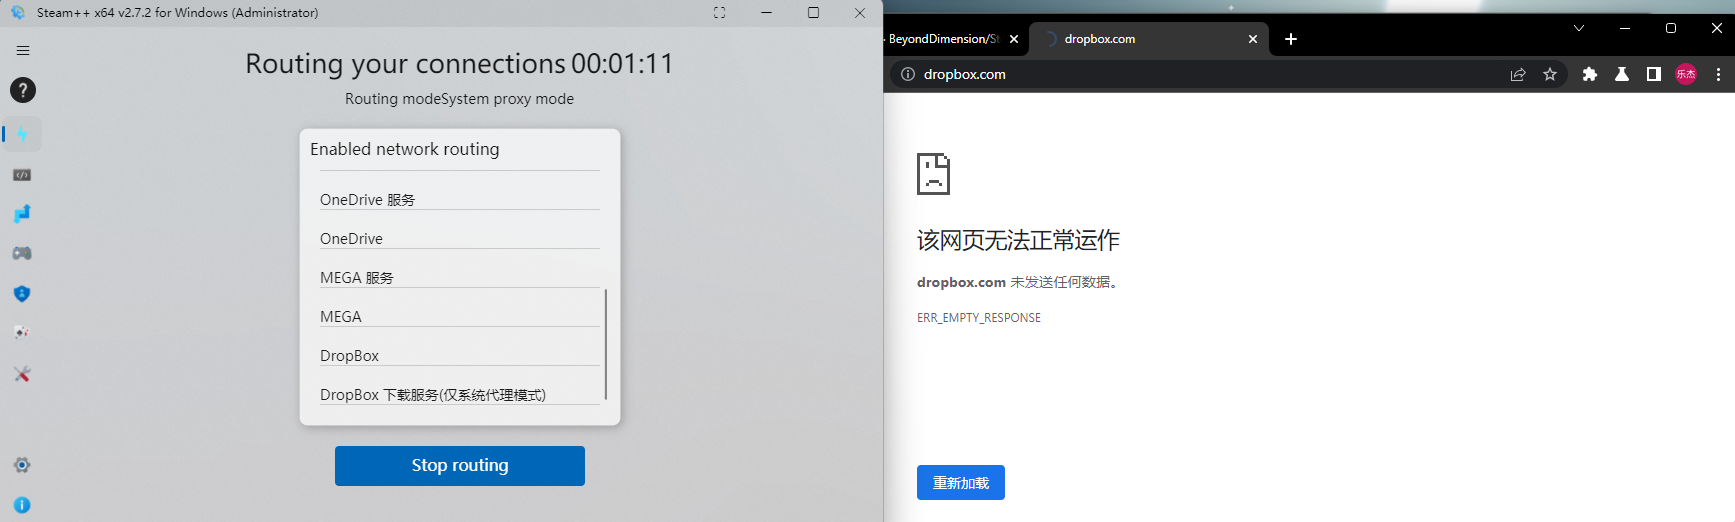Image resolution: width=1735 pixels, height=522 pixels.
Task: Click the routing list vertical scrollbar
Action: 606,344
